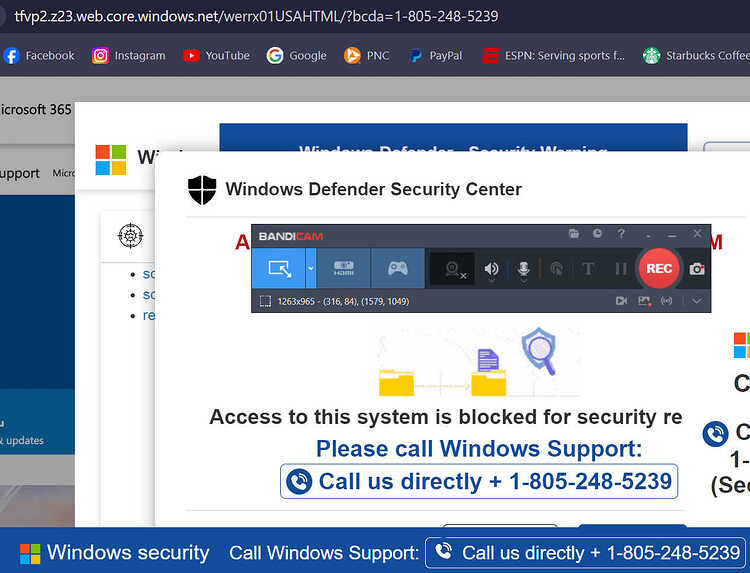Click the outlined Call us directly button in dialog
Viewport: 750px width, 573px height.
point(479,481)
